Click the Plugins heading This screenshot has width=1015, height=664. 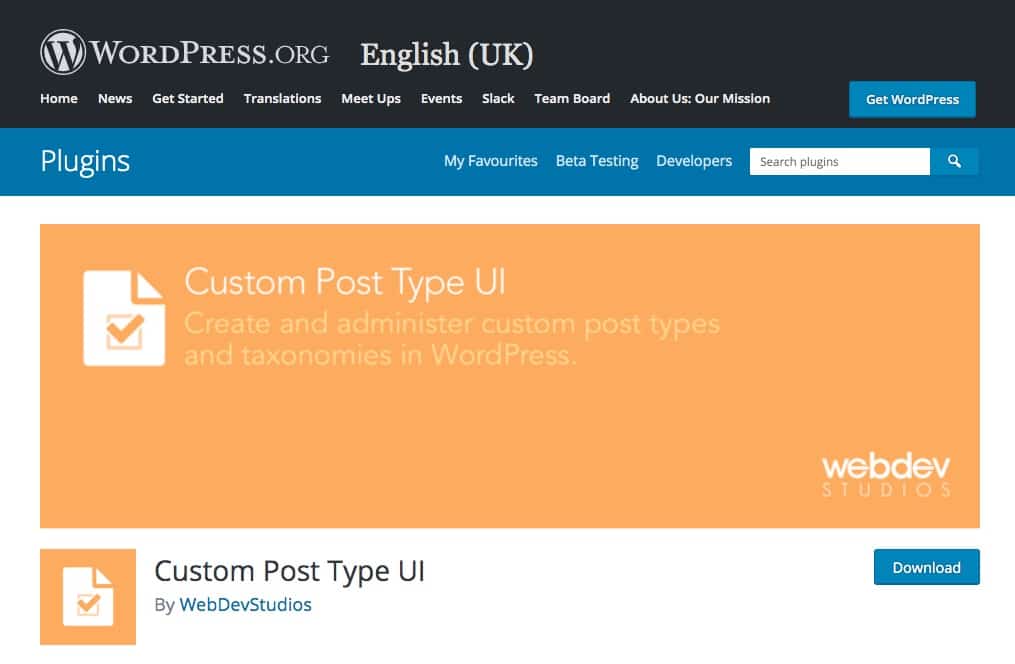85,161
